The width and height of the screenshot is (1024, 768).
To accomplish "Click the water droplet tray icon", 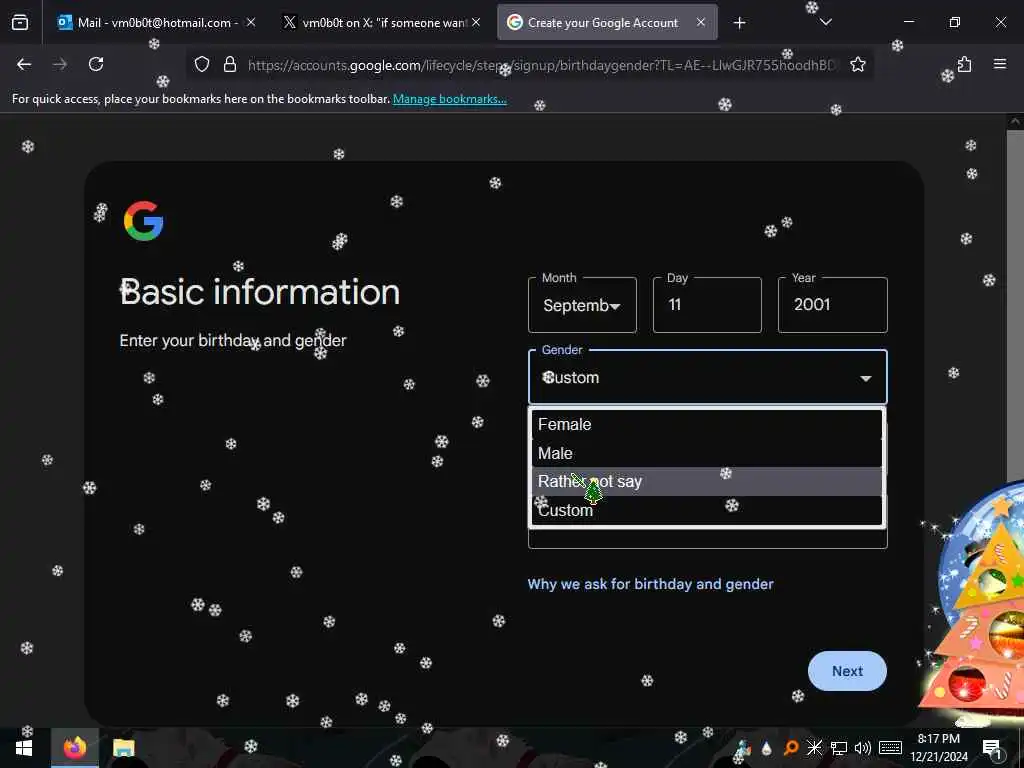I will coord(767,748).
